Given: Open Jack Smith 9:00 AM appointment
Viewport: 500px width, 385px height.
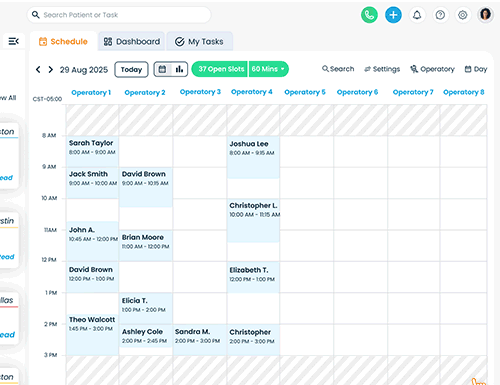Looking at the screenshot, I should pos(92,183).
